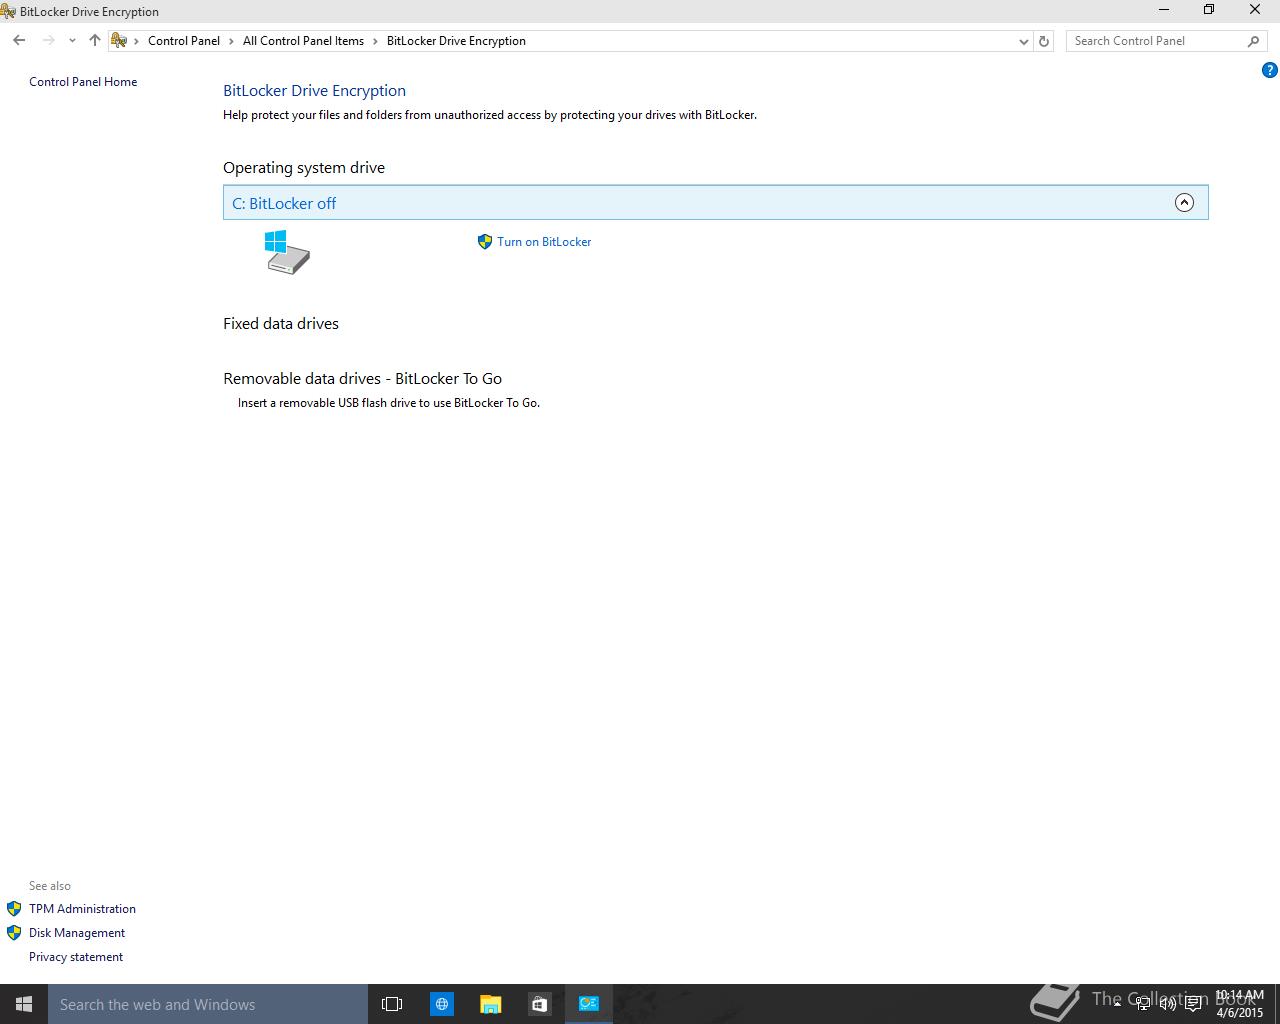Launch the browser globe icon on taskbar

click(x=441, y=1004)
